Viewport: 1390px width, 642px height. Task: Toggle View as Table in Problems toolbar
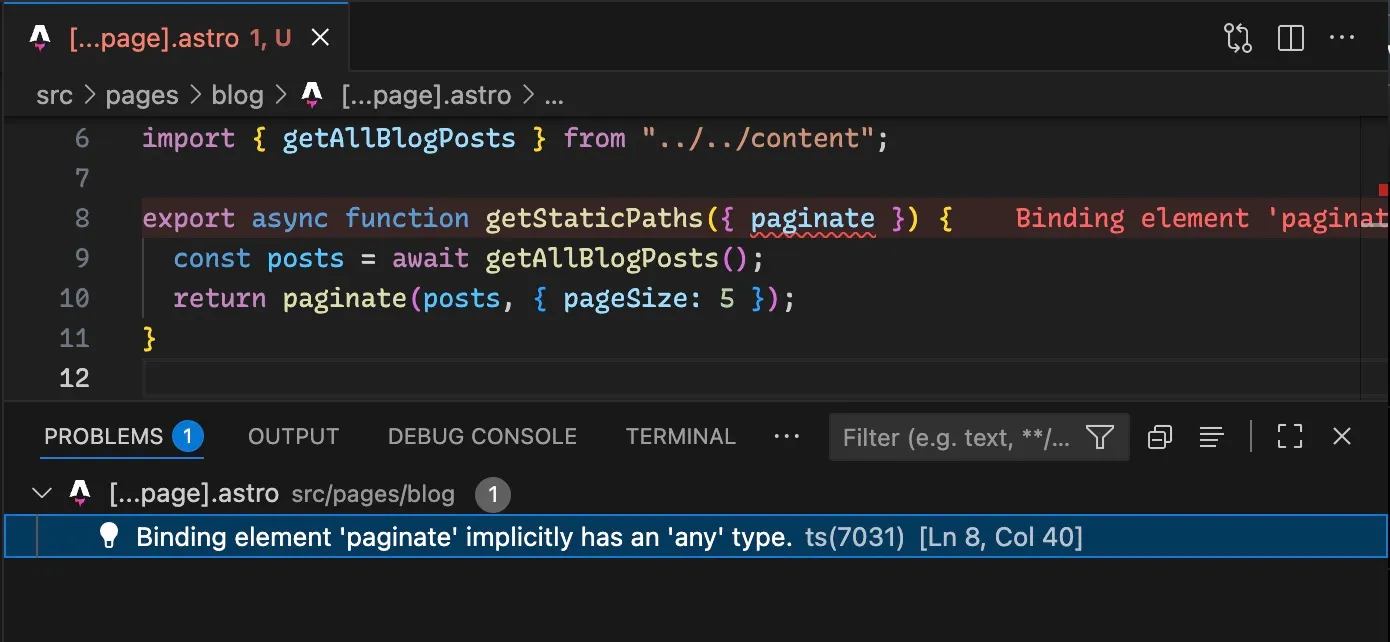(x=1211, y=437)
